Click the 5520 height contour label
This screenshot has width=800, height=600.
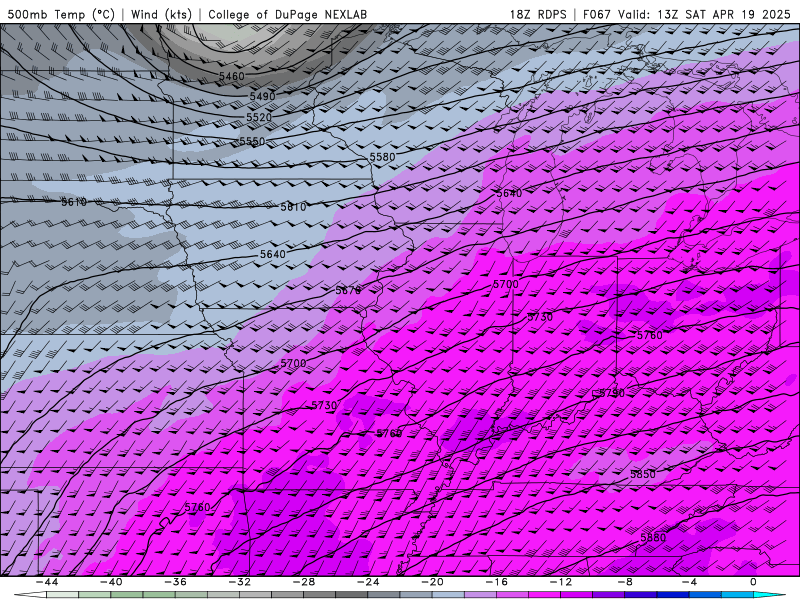(259, 117)
